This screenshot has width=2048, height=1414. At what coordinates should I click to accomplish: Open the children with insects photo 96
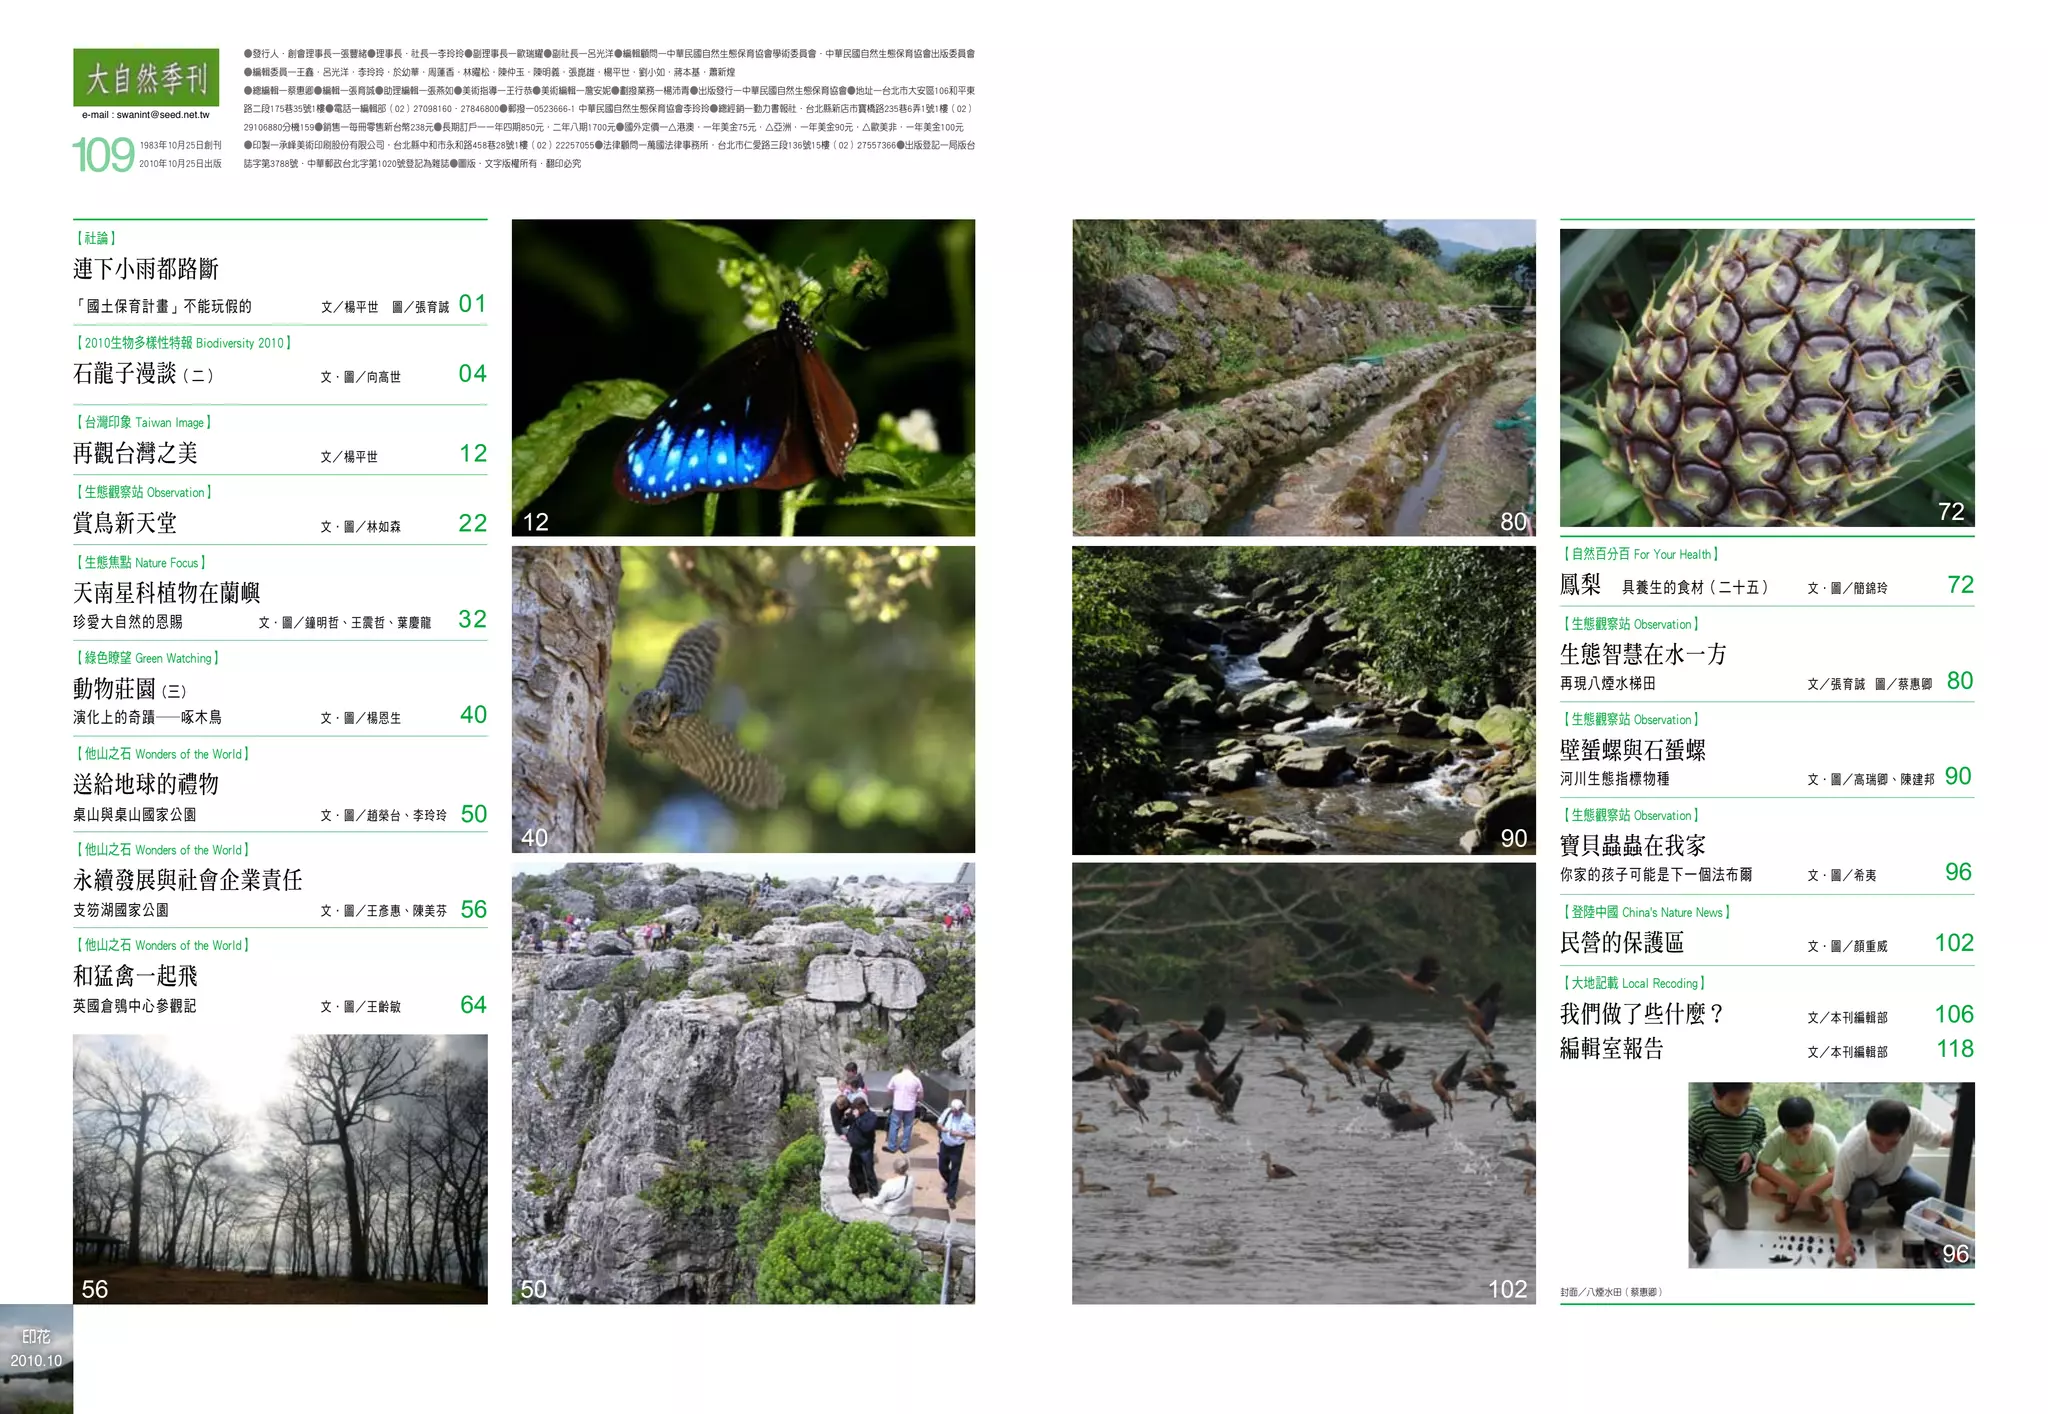(x=1830, y=1175)
